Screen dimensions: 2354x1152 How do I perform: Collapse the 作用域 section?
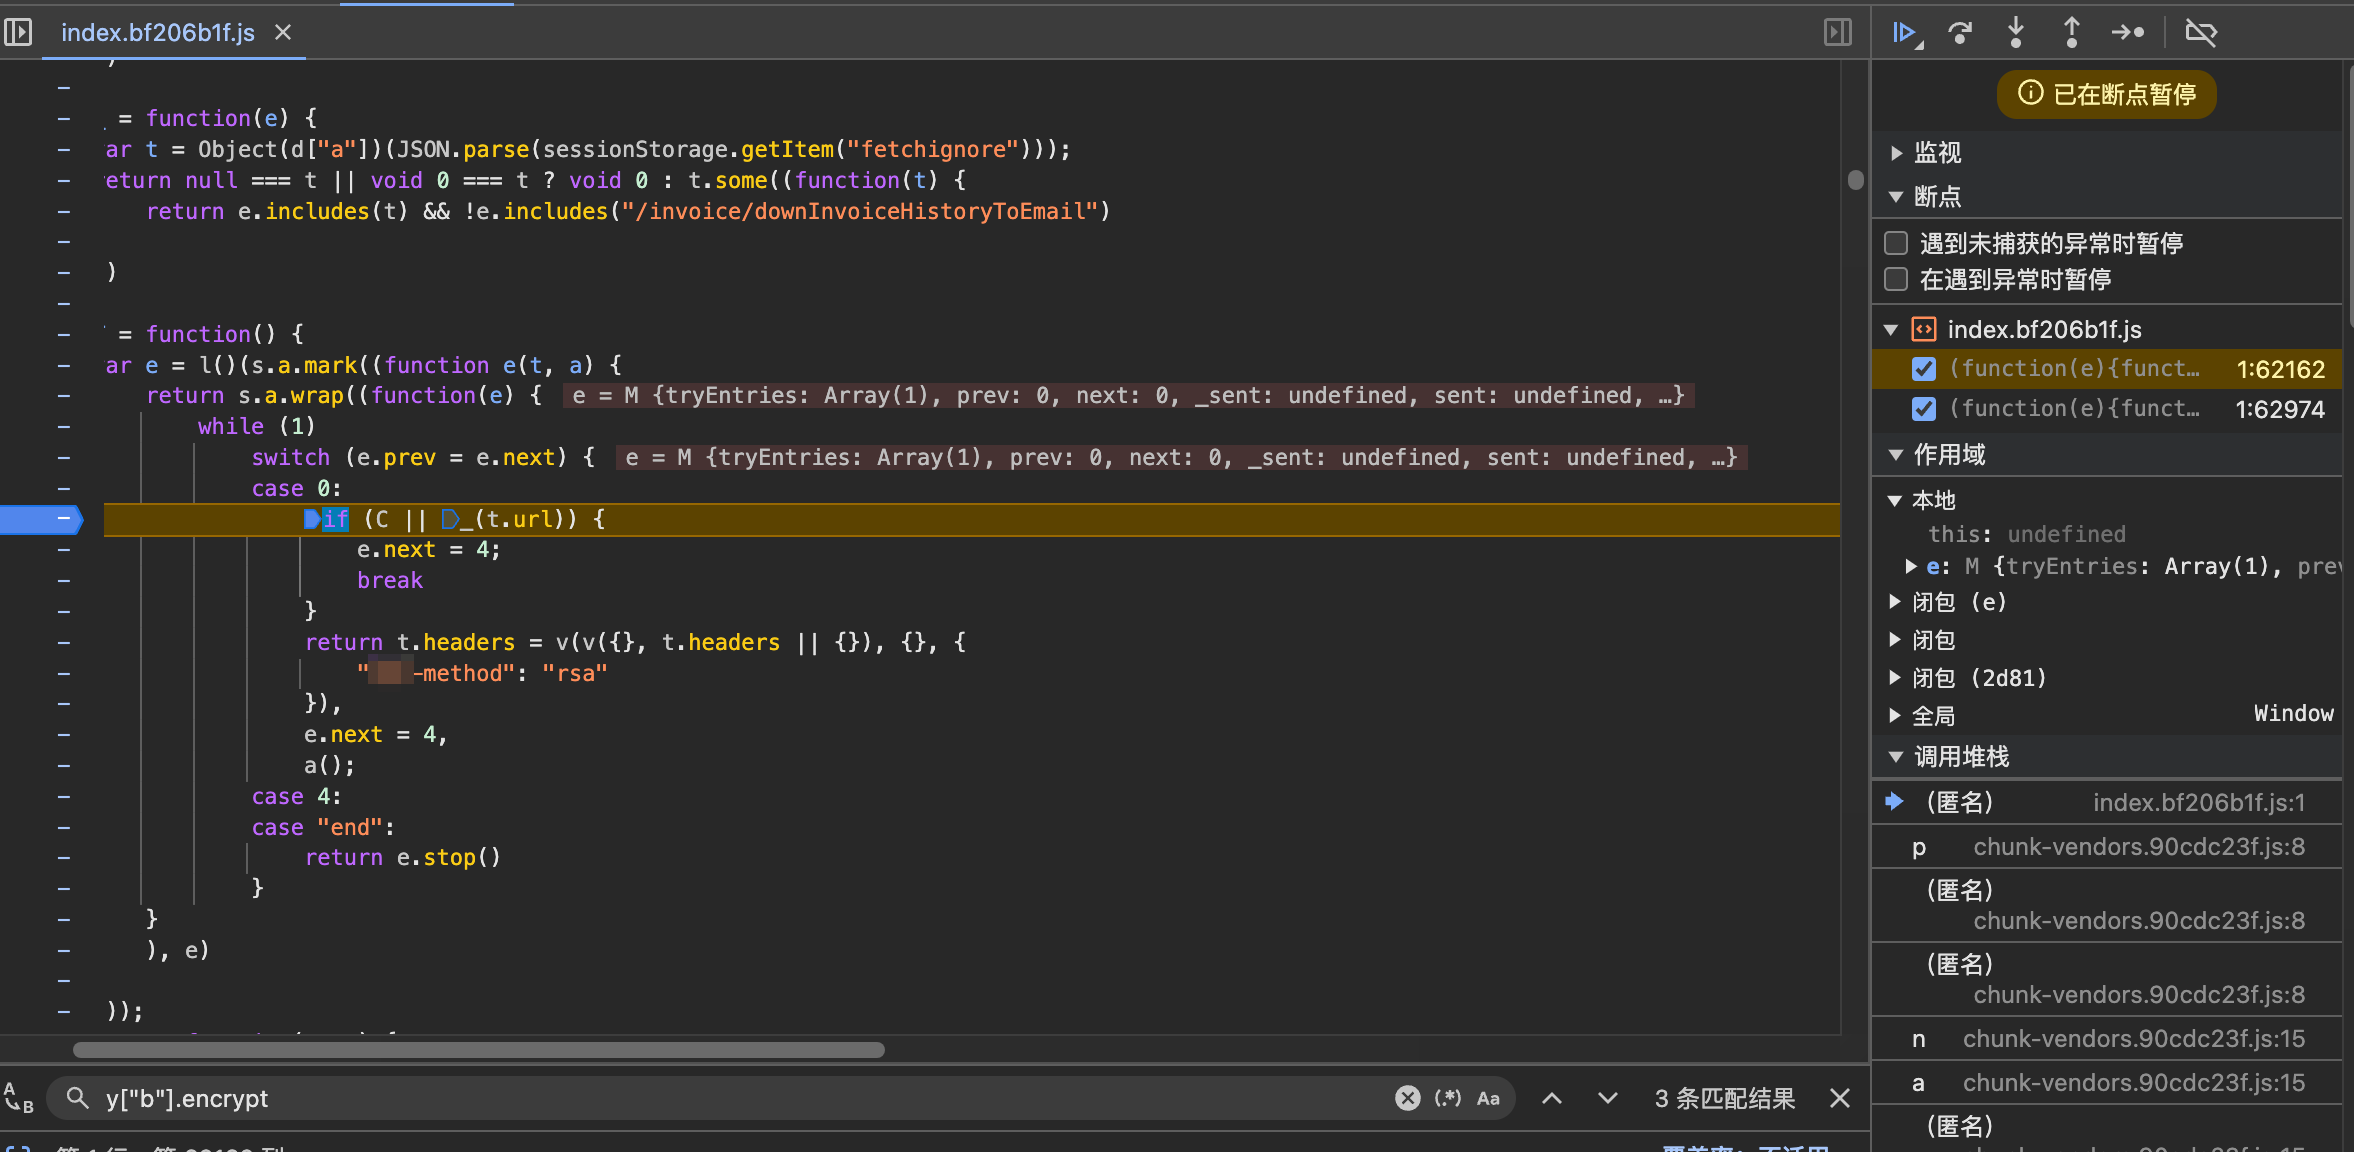[x=1896, y=455]
